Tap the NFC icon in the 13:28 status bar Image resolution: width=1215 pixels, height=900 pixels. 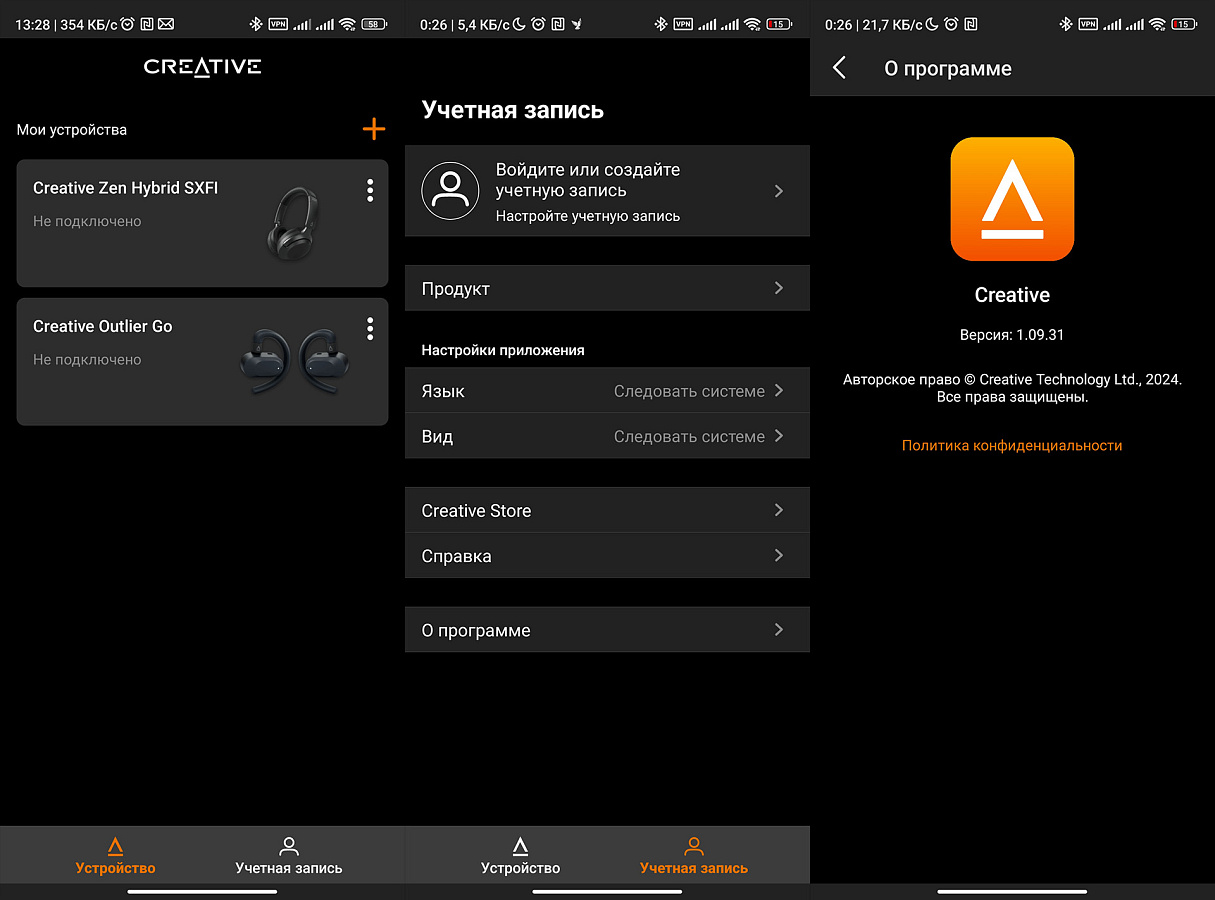click(147, 24)
